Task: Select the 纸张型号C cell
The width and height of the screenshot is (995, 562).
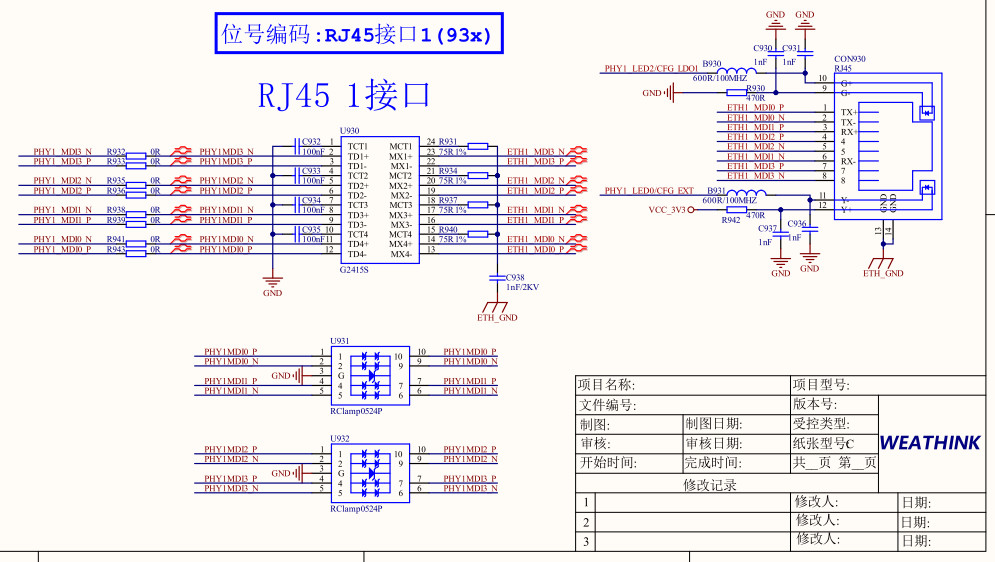Action: (834, 443)
